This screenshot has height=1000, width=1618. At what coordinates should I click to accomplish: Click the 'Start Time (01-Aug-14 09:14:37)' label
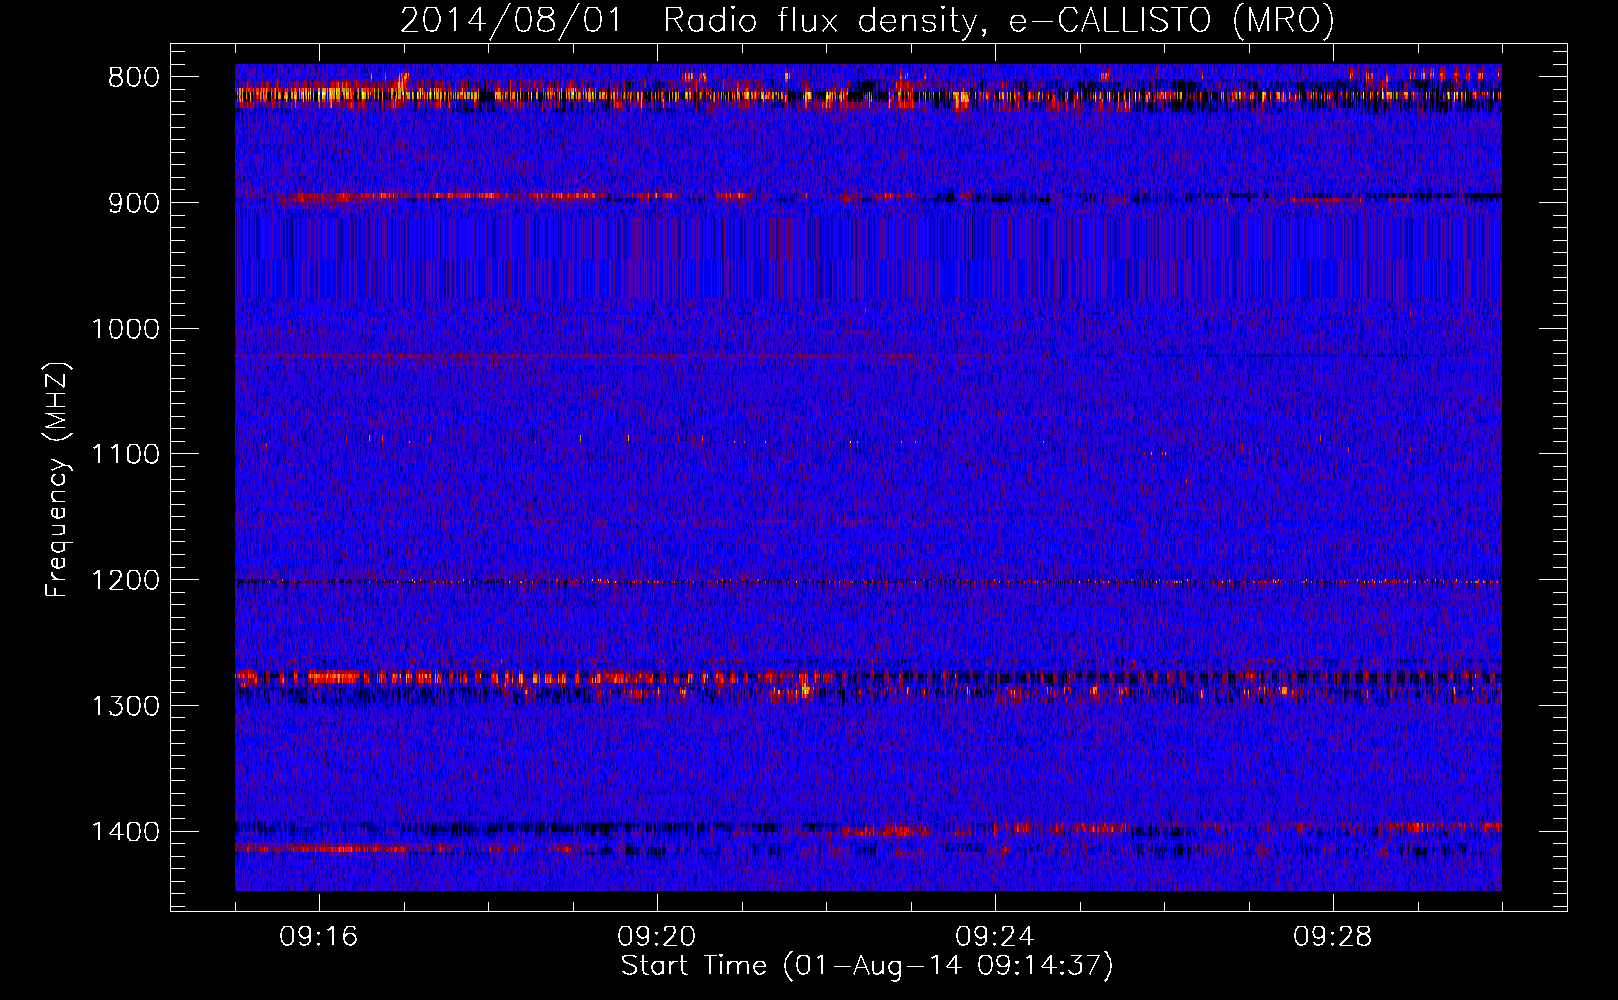[867, 966]
